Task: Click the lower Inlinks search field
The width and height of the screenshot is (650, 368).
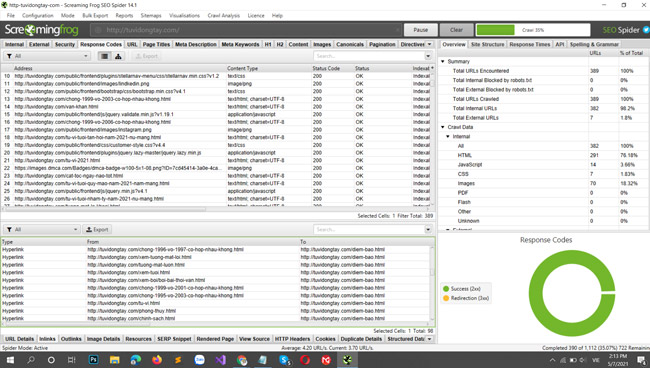Action: [x=369, y=229]
